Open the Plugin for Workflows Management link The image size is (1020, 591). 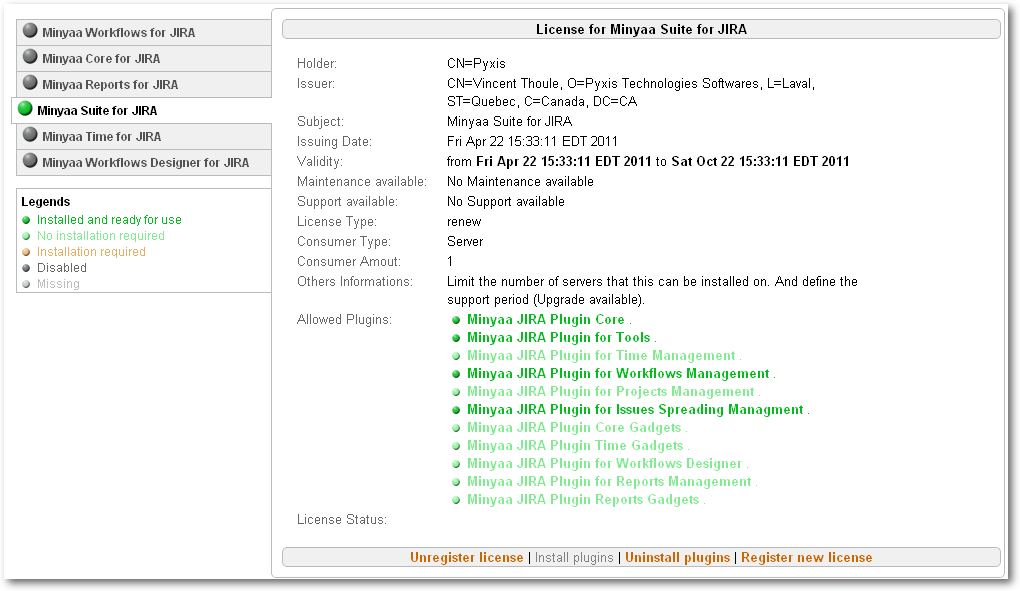(619, 374)
